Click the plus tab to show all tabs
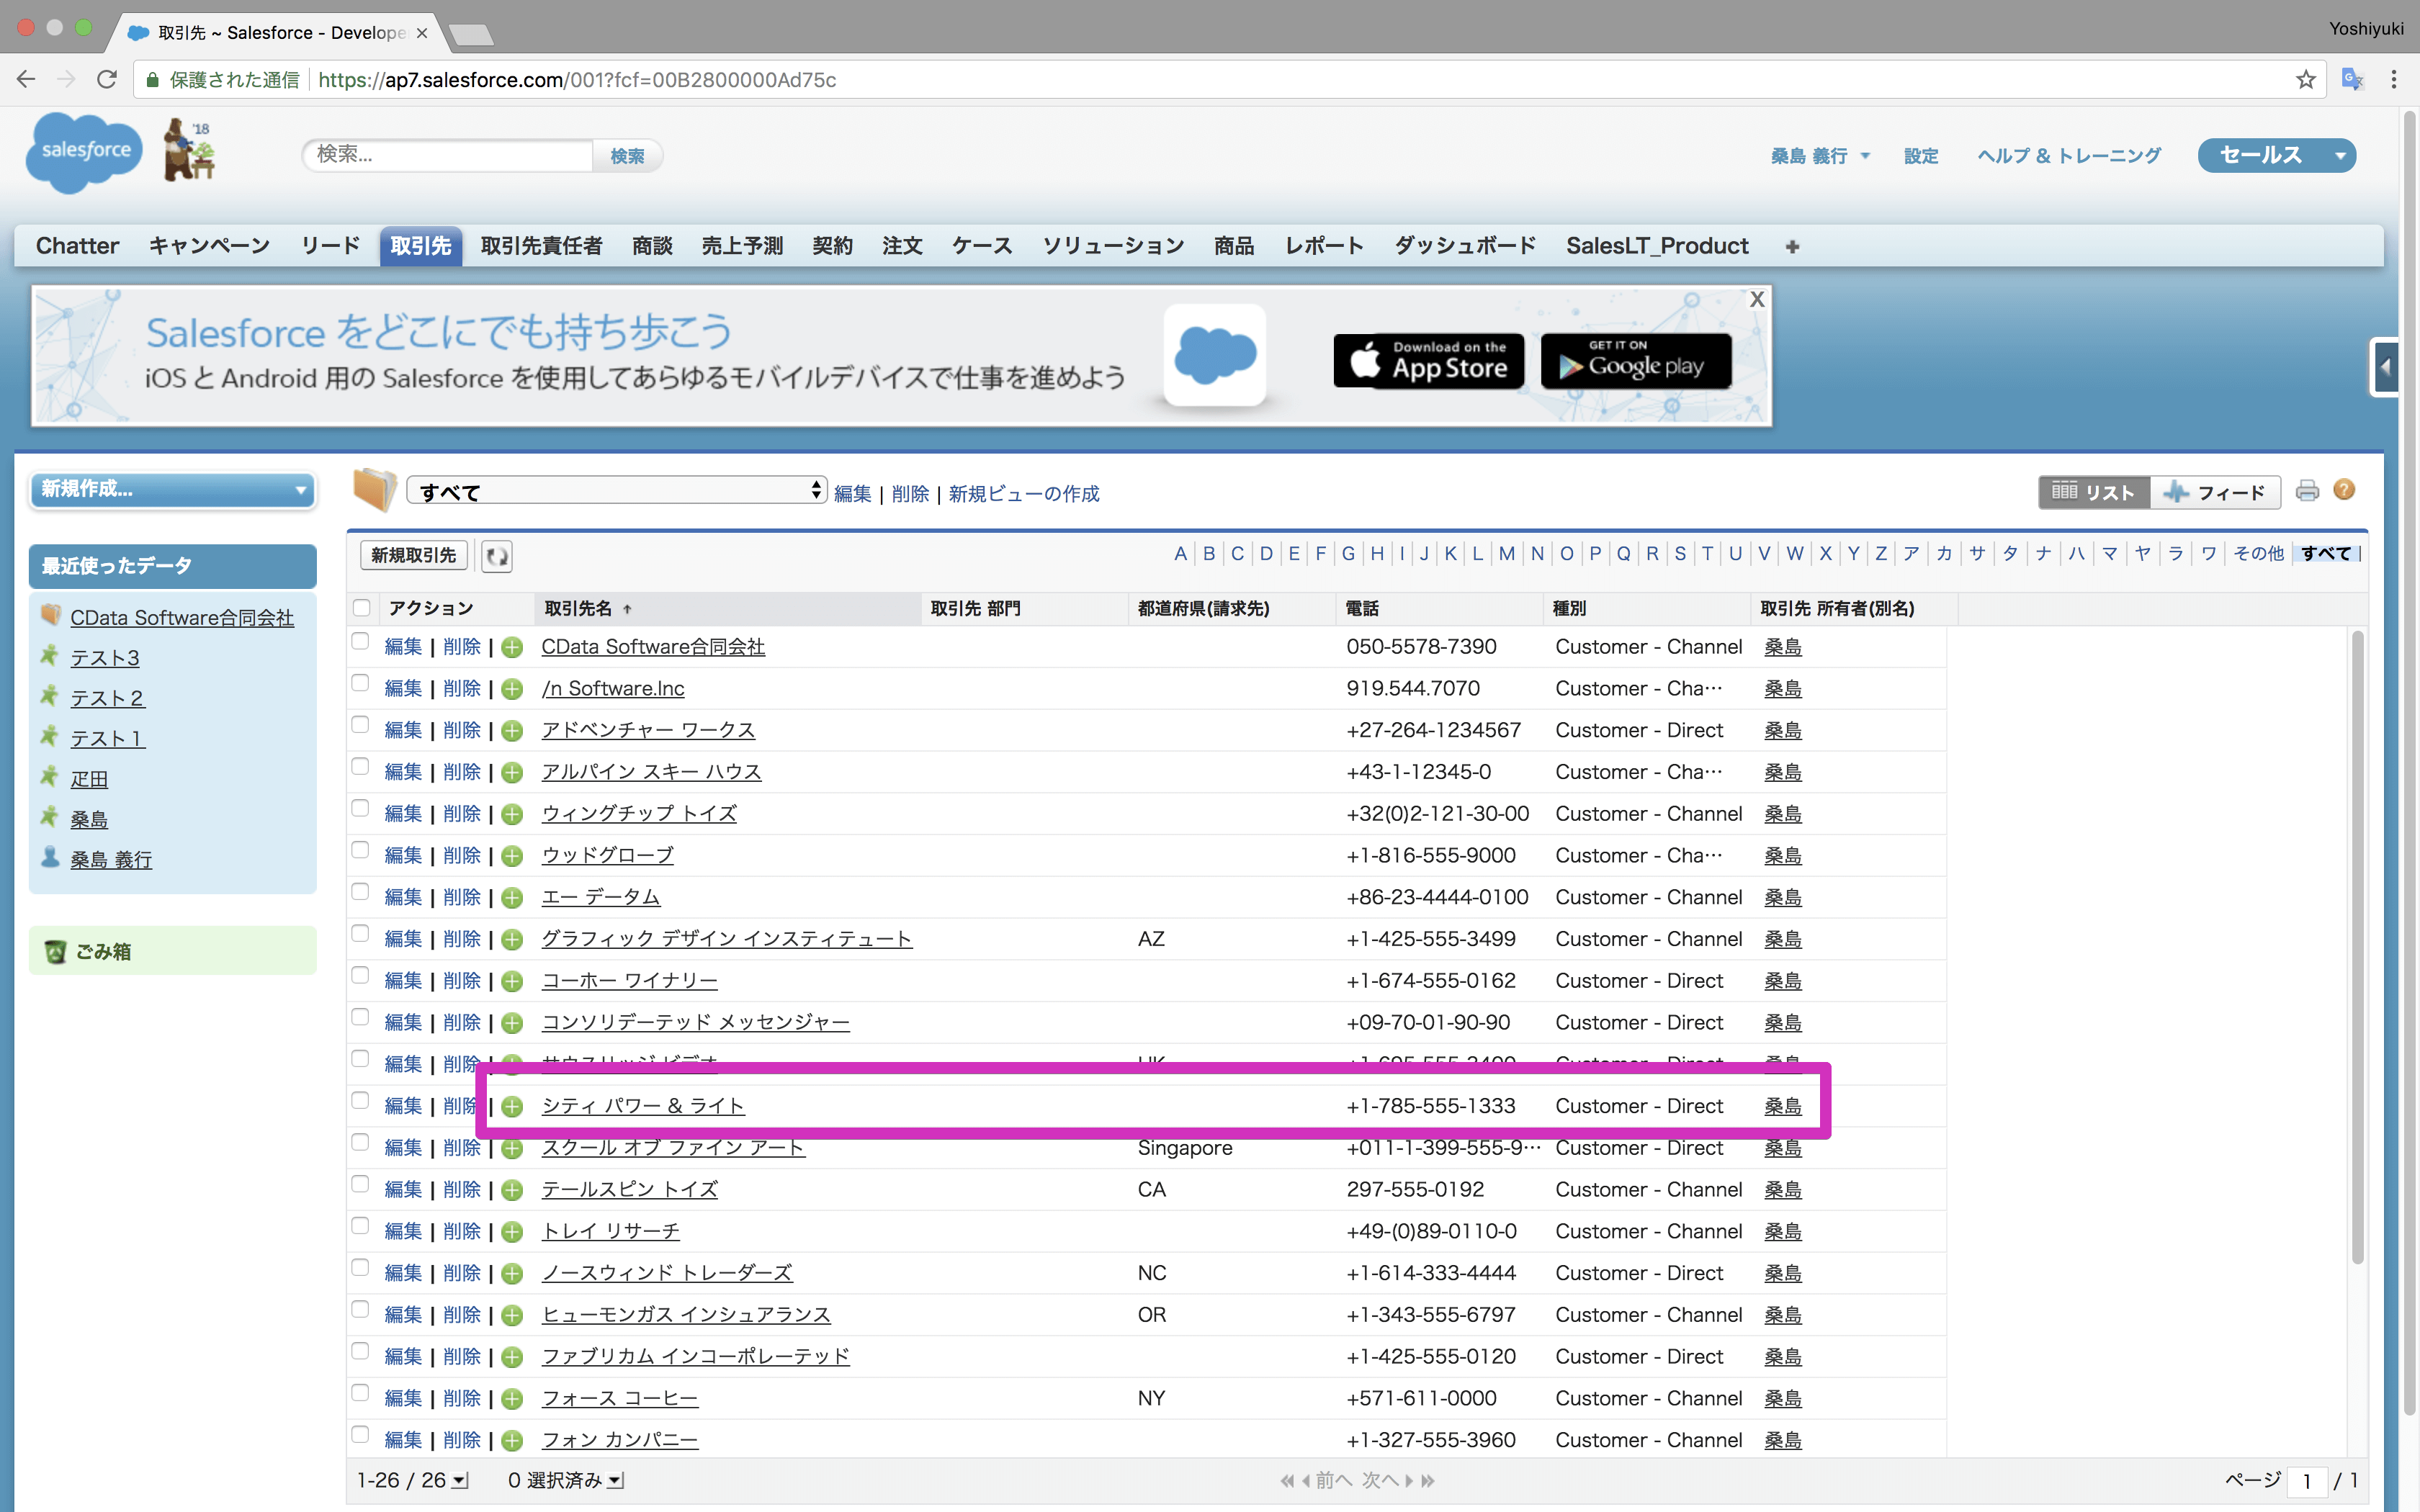Viewport: 2420px width, 1512px height. coord(1792,246)
